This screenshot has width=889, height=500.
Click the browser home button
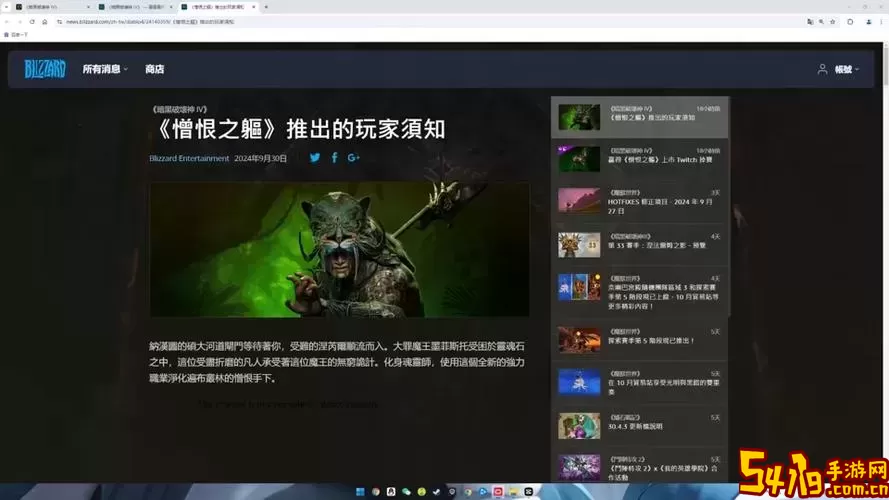tap(44, 22)
